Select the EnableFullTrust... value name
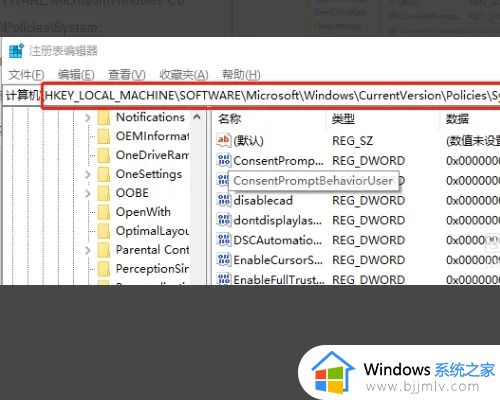The height and width of the screenshot is (400, 500). pyautogui.click(x=279, y=279)
